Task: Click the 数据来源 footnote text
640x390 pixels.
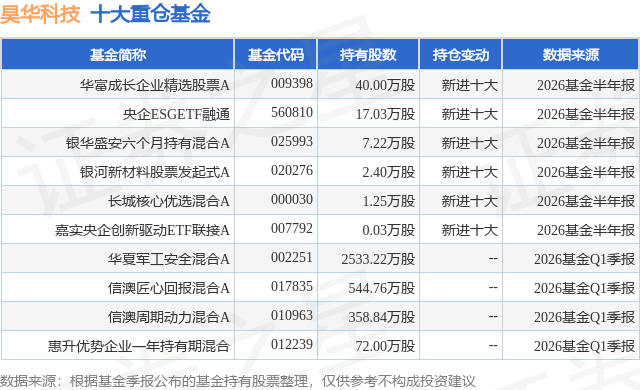Action: [238, 381]
